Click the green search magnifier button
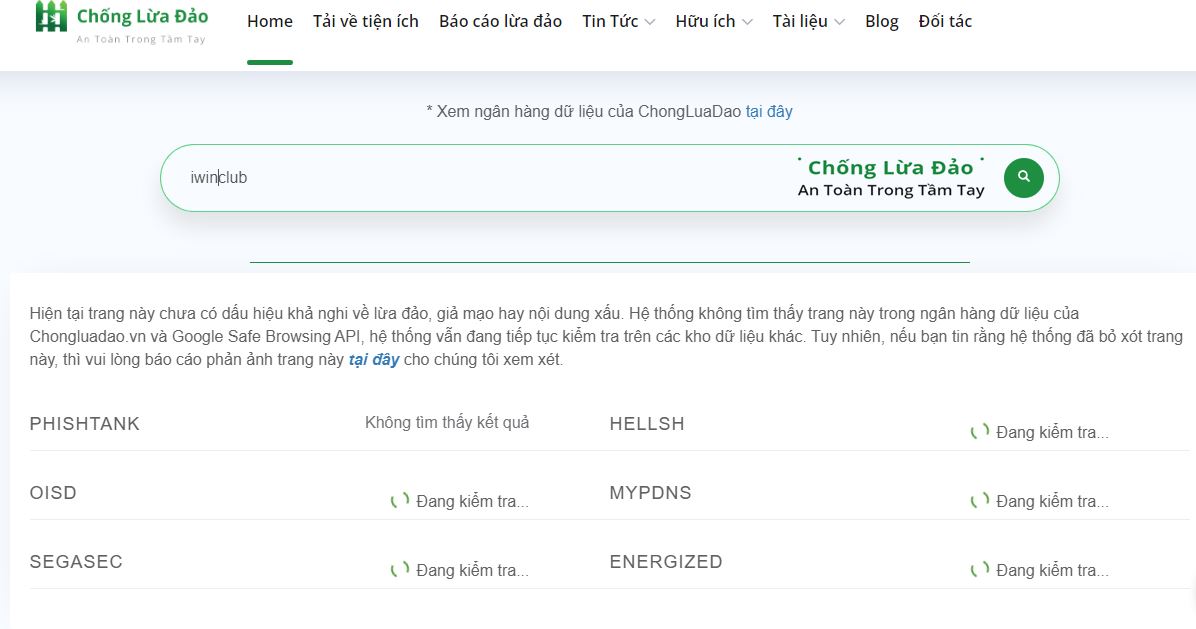This screenshot has height=629, width=1196. (x=1024, y=178)
